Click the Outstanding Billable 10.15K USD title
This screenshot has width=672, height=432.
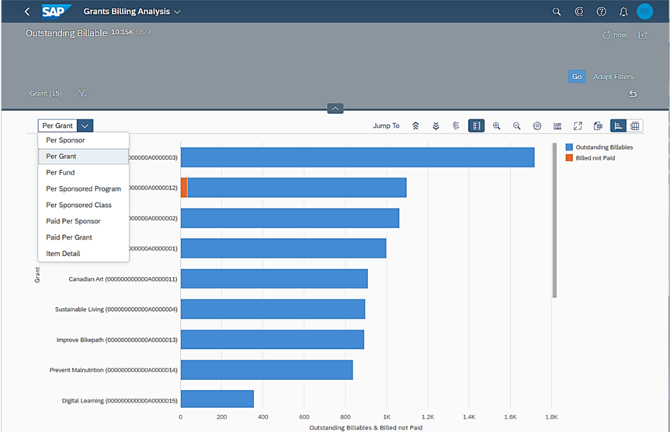click(x=87, y=33)
